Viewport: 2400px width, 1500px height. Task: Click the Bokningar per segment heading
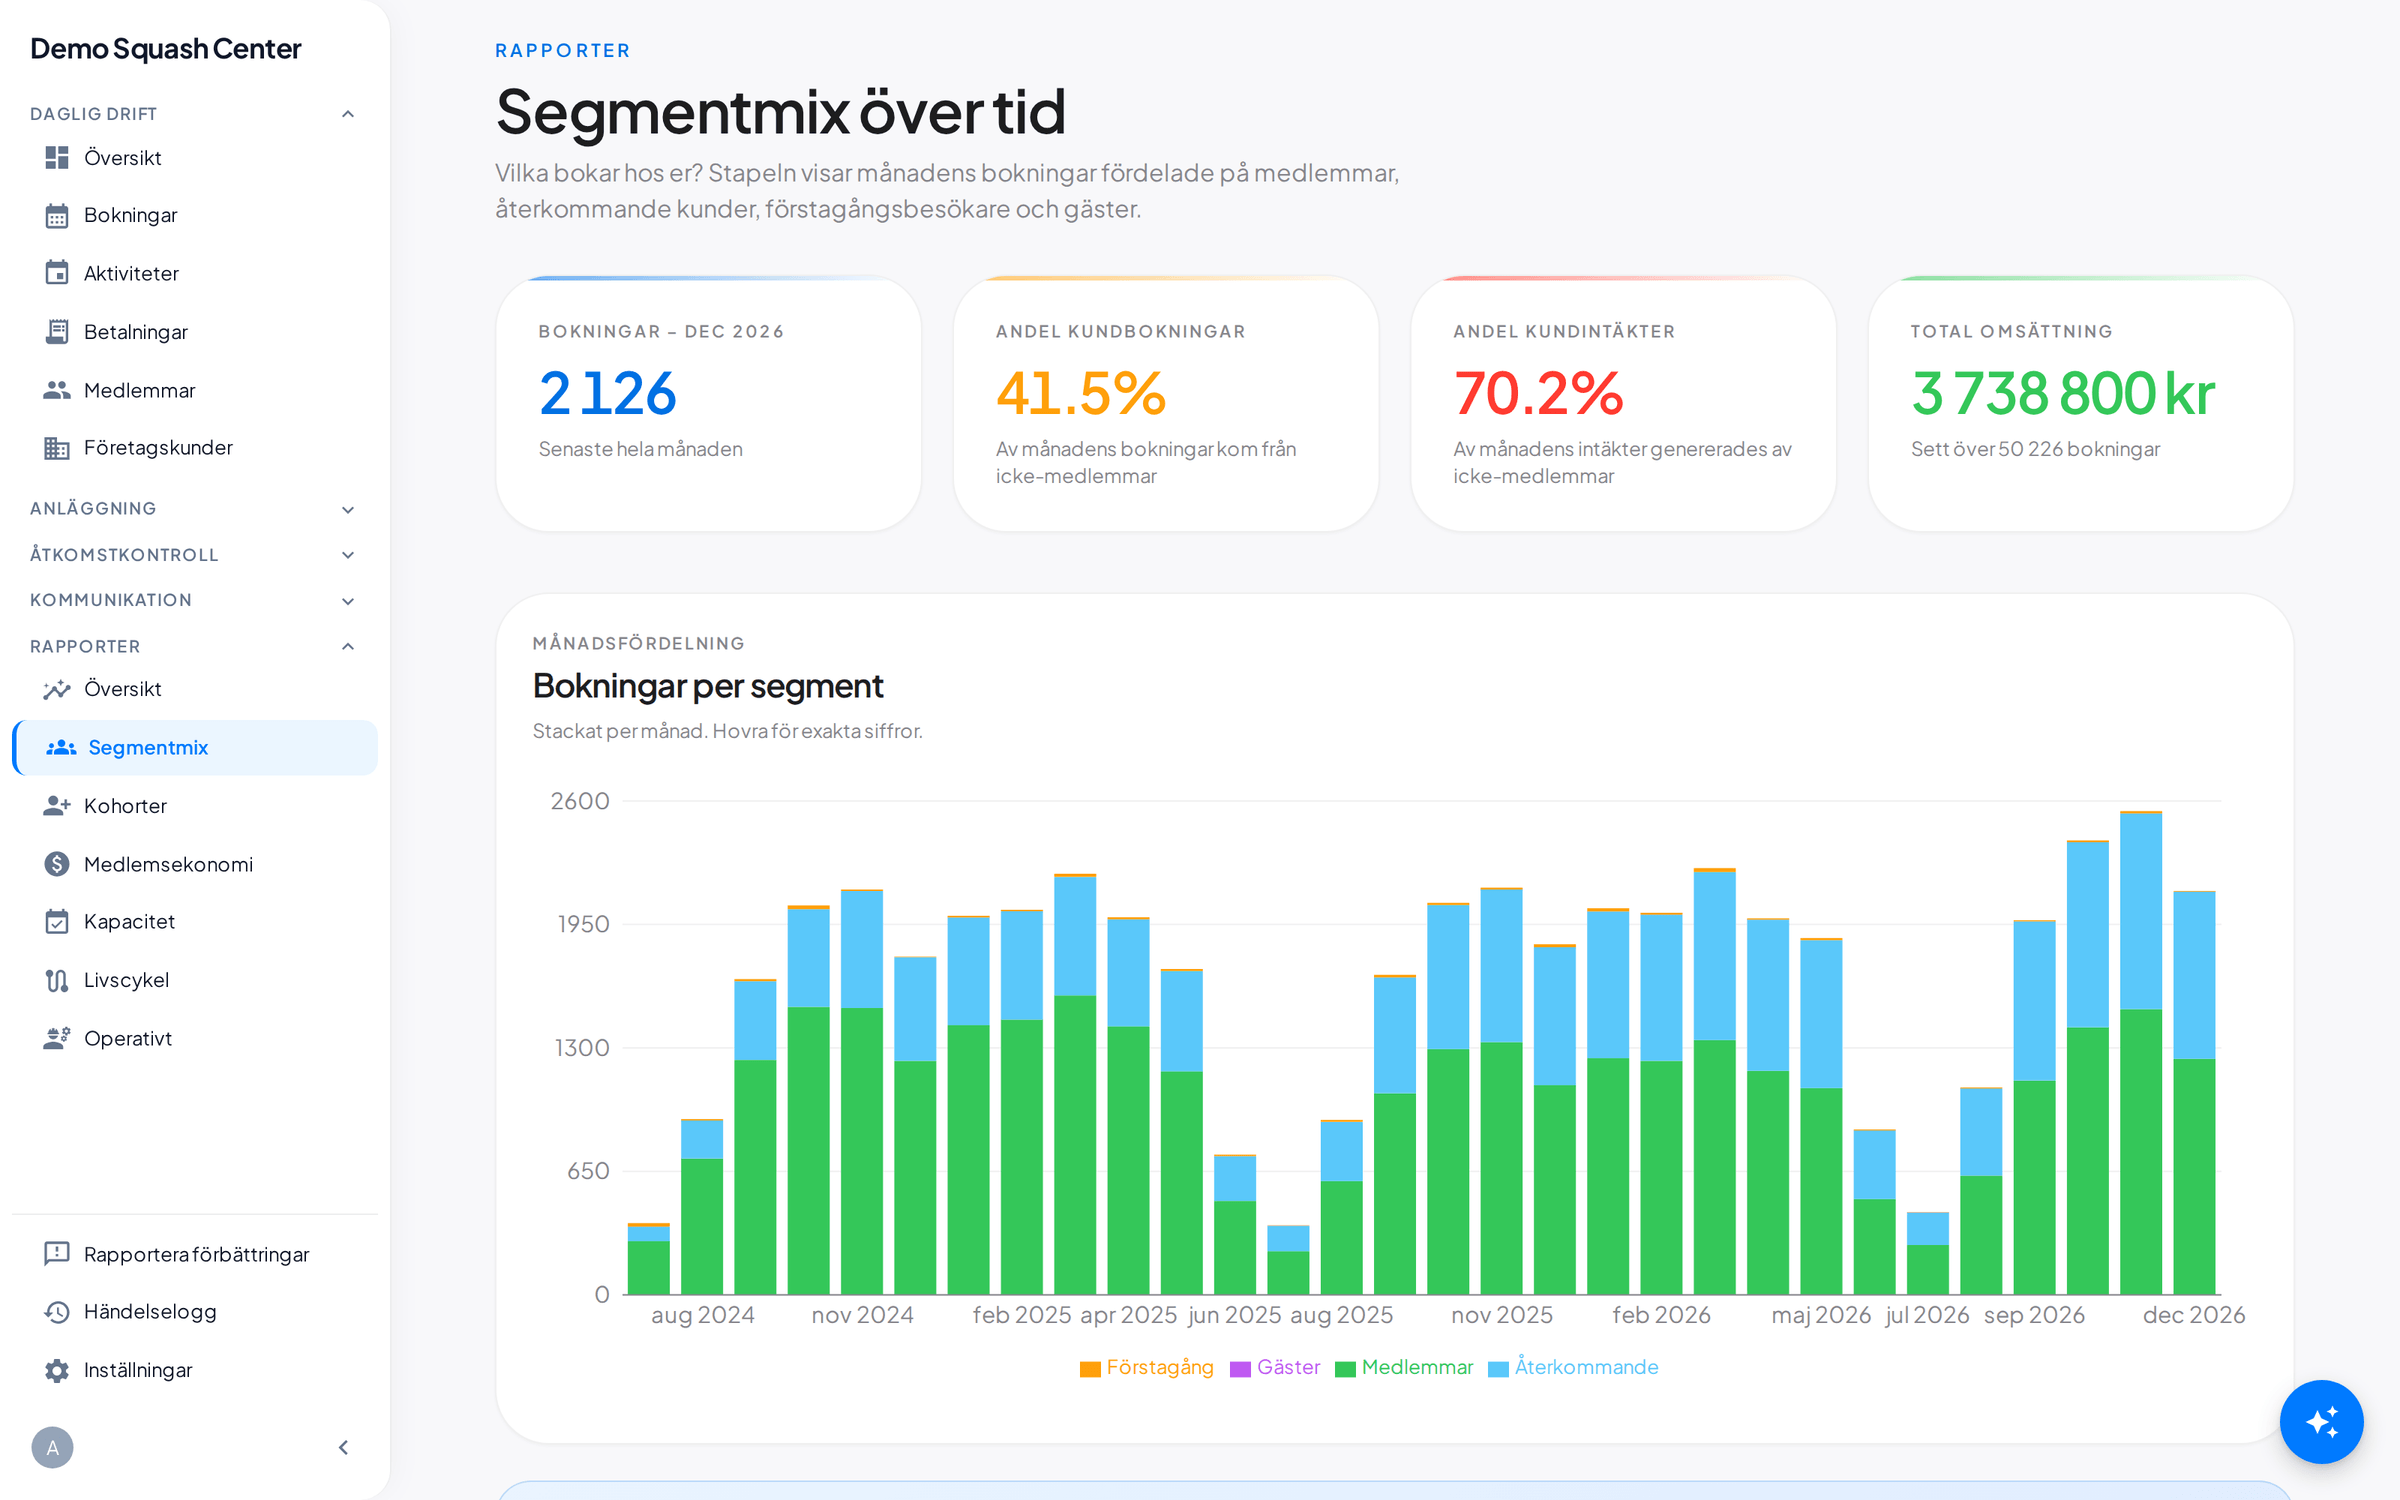(708, 686)
